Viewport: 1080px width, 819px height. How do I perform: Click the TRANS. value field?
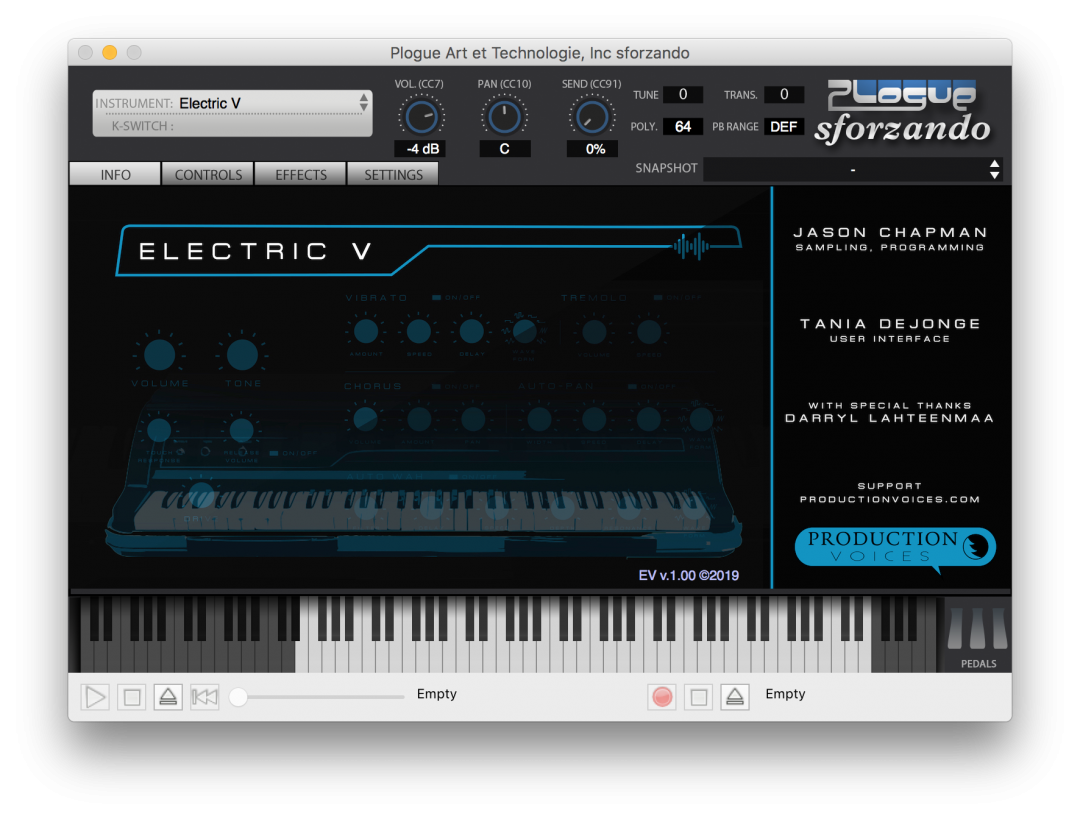pyautogui.click(x=784, y=94)
